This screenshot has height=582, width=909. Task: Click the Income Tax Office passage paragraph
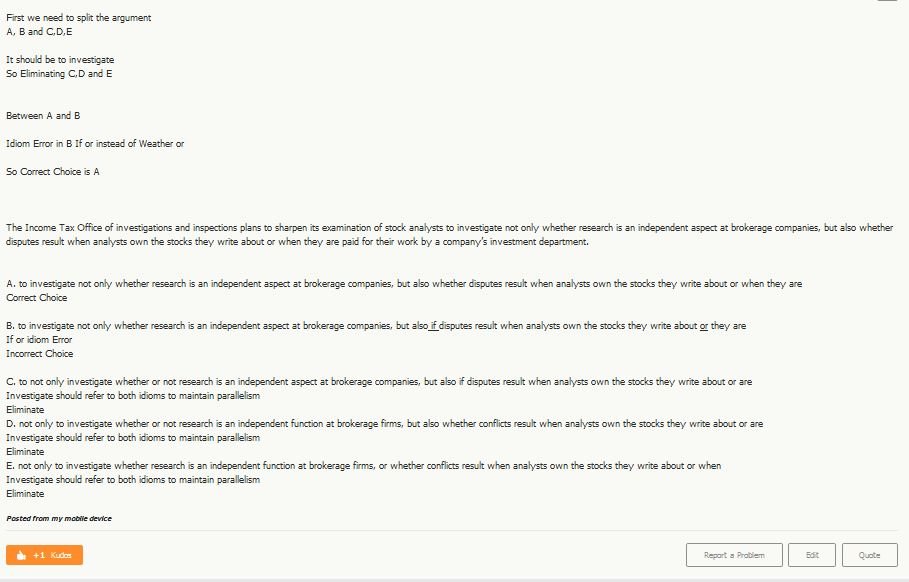click(x=449, y=235)
